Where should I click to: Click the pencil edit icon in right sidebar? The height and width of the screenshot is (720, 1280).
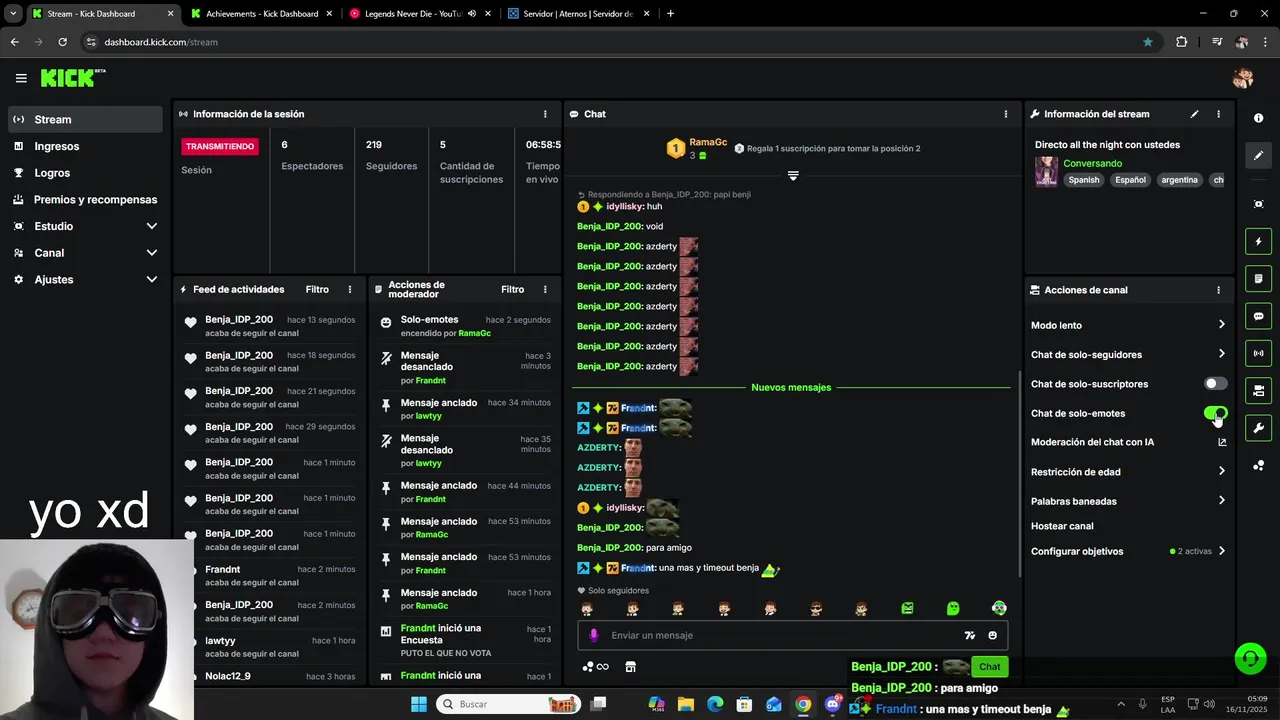click(x=1258, y=155)
